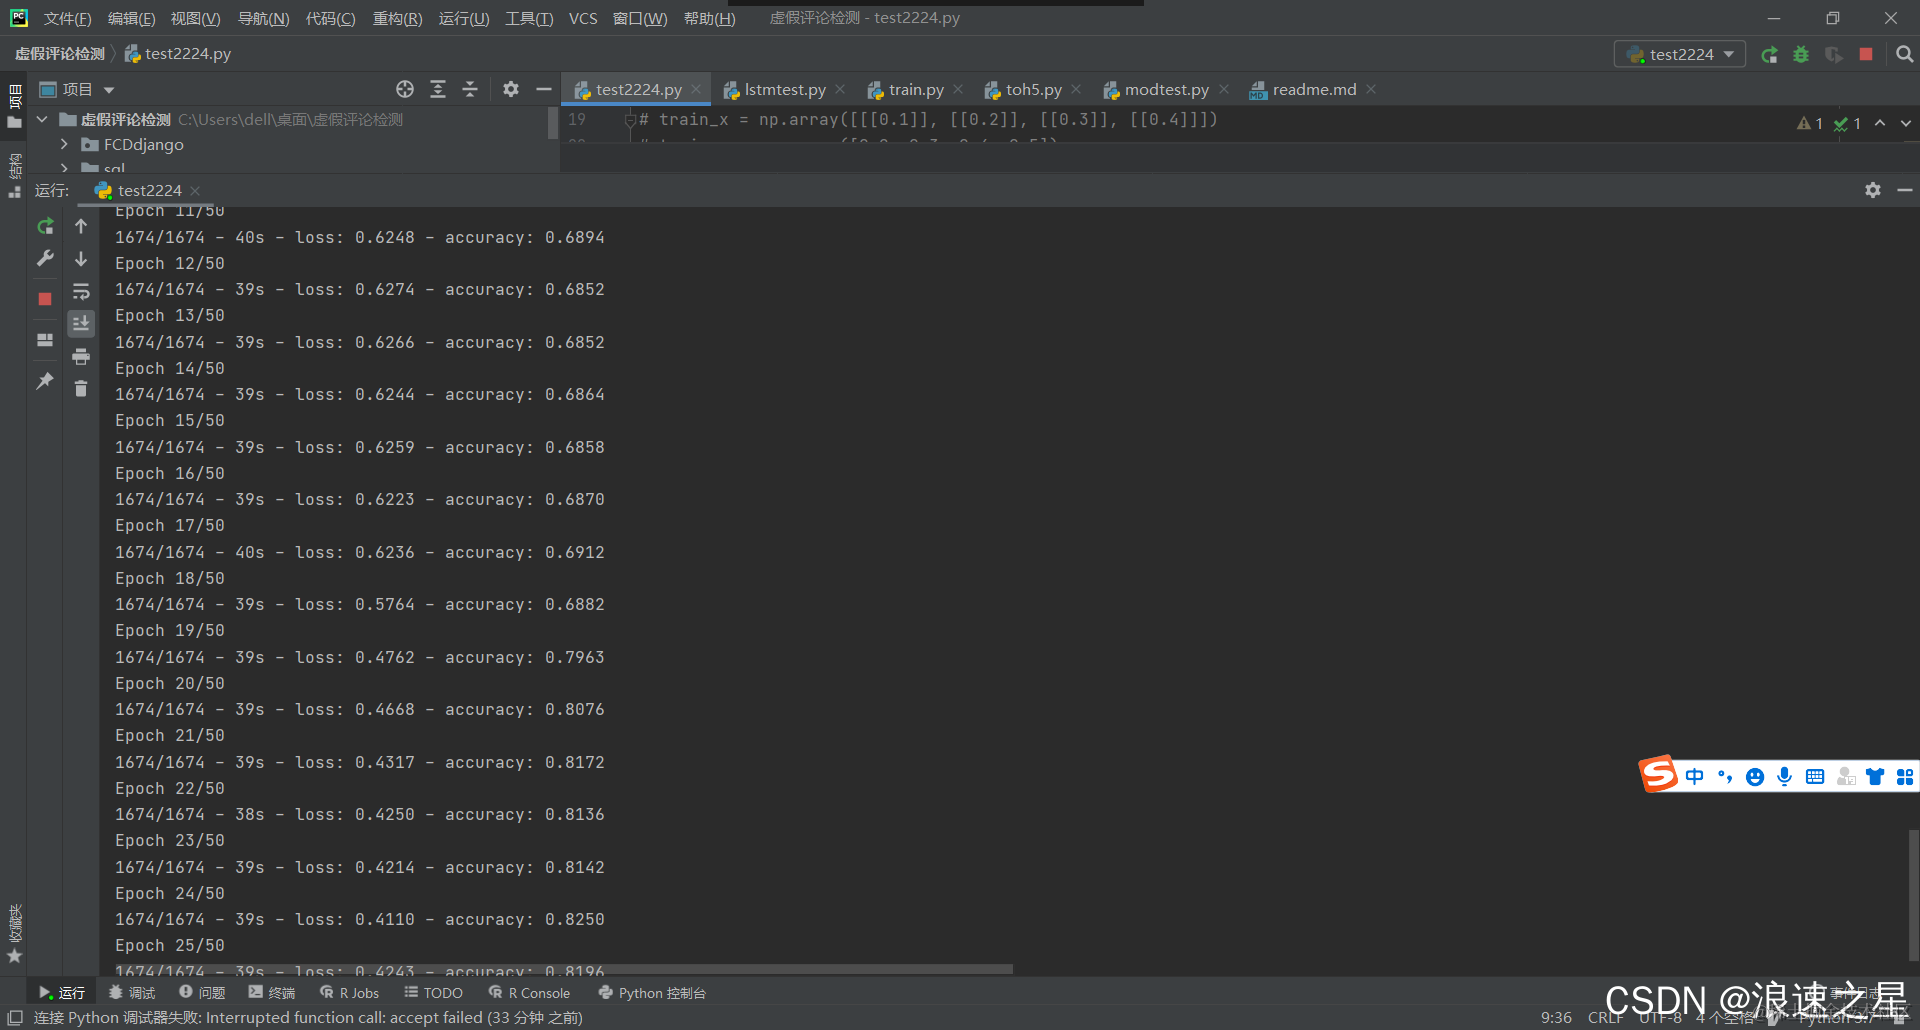This screenshot has width=1920, height=1030.
Task: Switch Sogou Chinese/English input mode
Action: coord(1695,777)
